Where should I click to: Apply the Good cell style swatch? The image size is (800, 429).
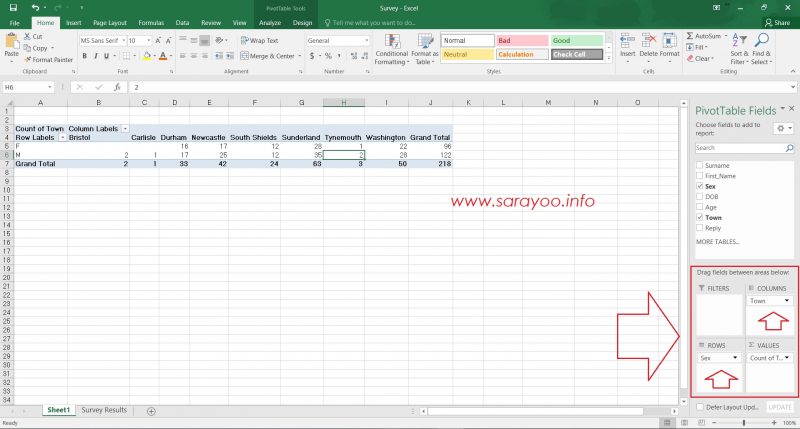579,41
